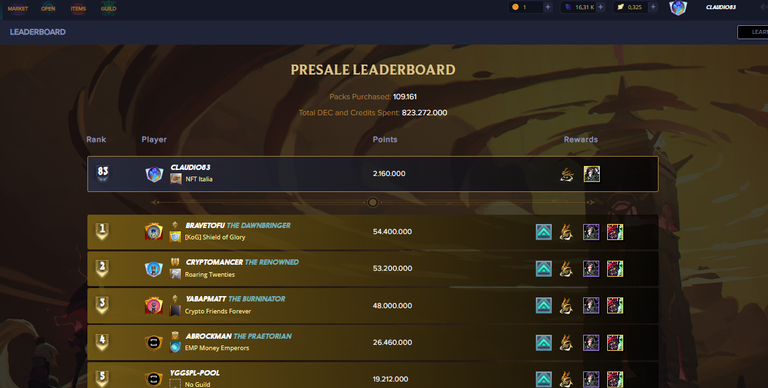Click the teal chevron reward icon for rank 1
Viewport: 768px width, 388px height.
[544, 232]
